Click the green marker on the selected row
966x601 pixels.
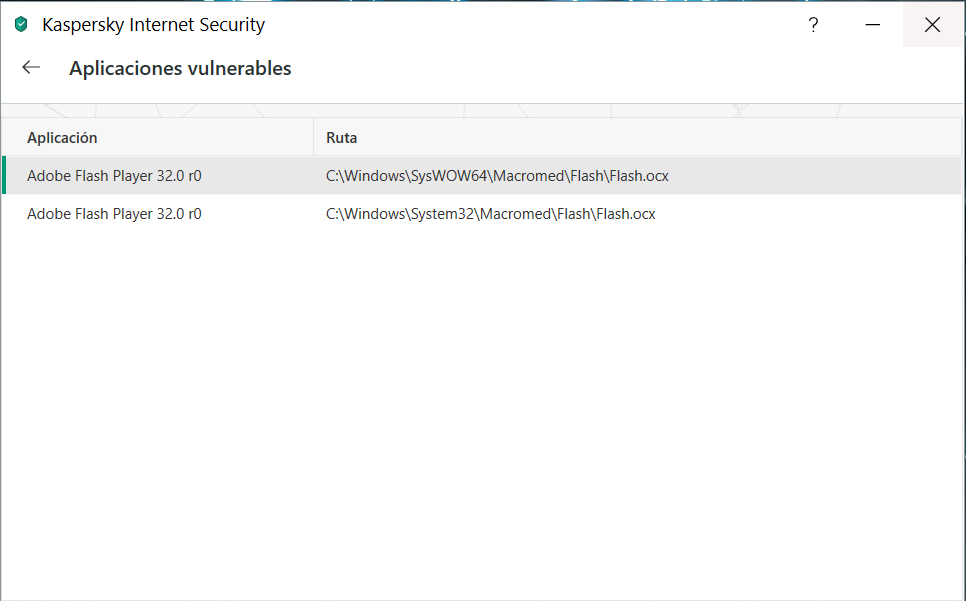tap(4, 176)
